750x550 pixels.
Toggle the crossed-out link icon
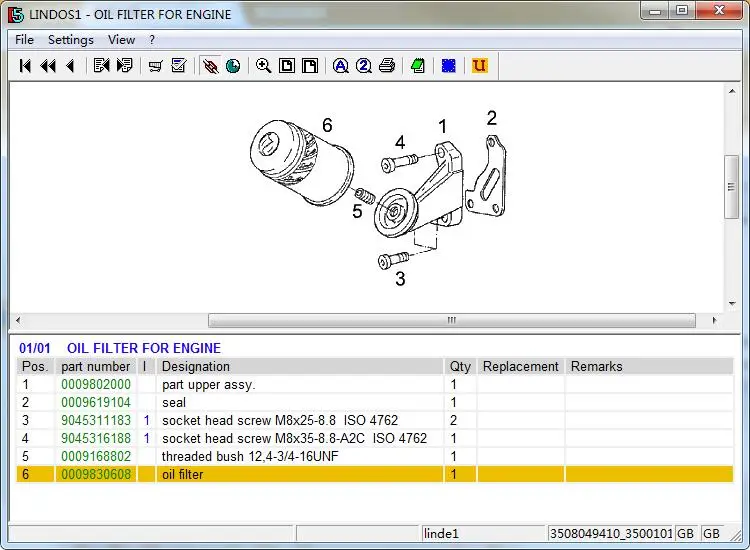click(210, 66)
